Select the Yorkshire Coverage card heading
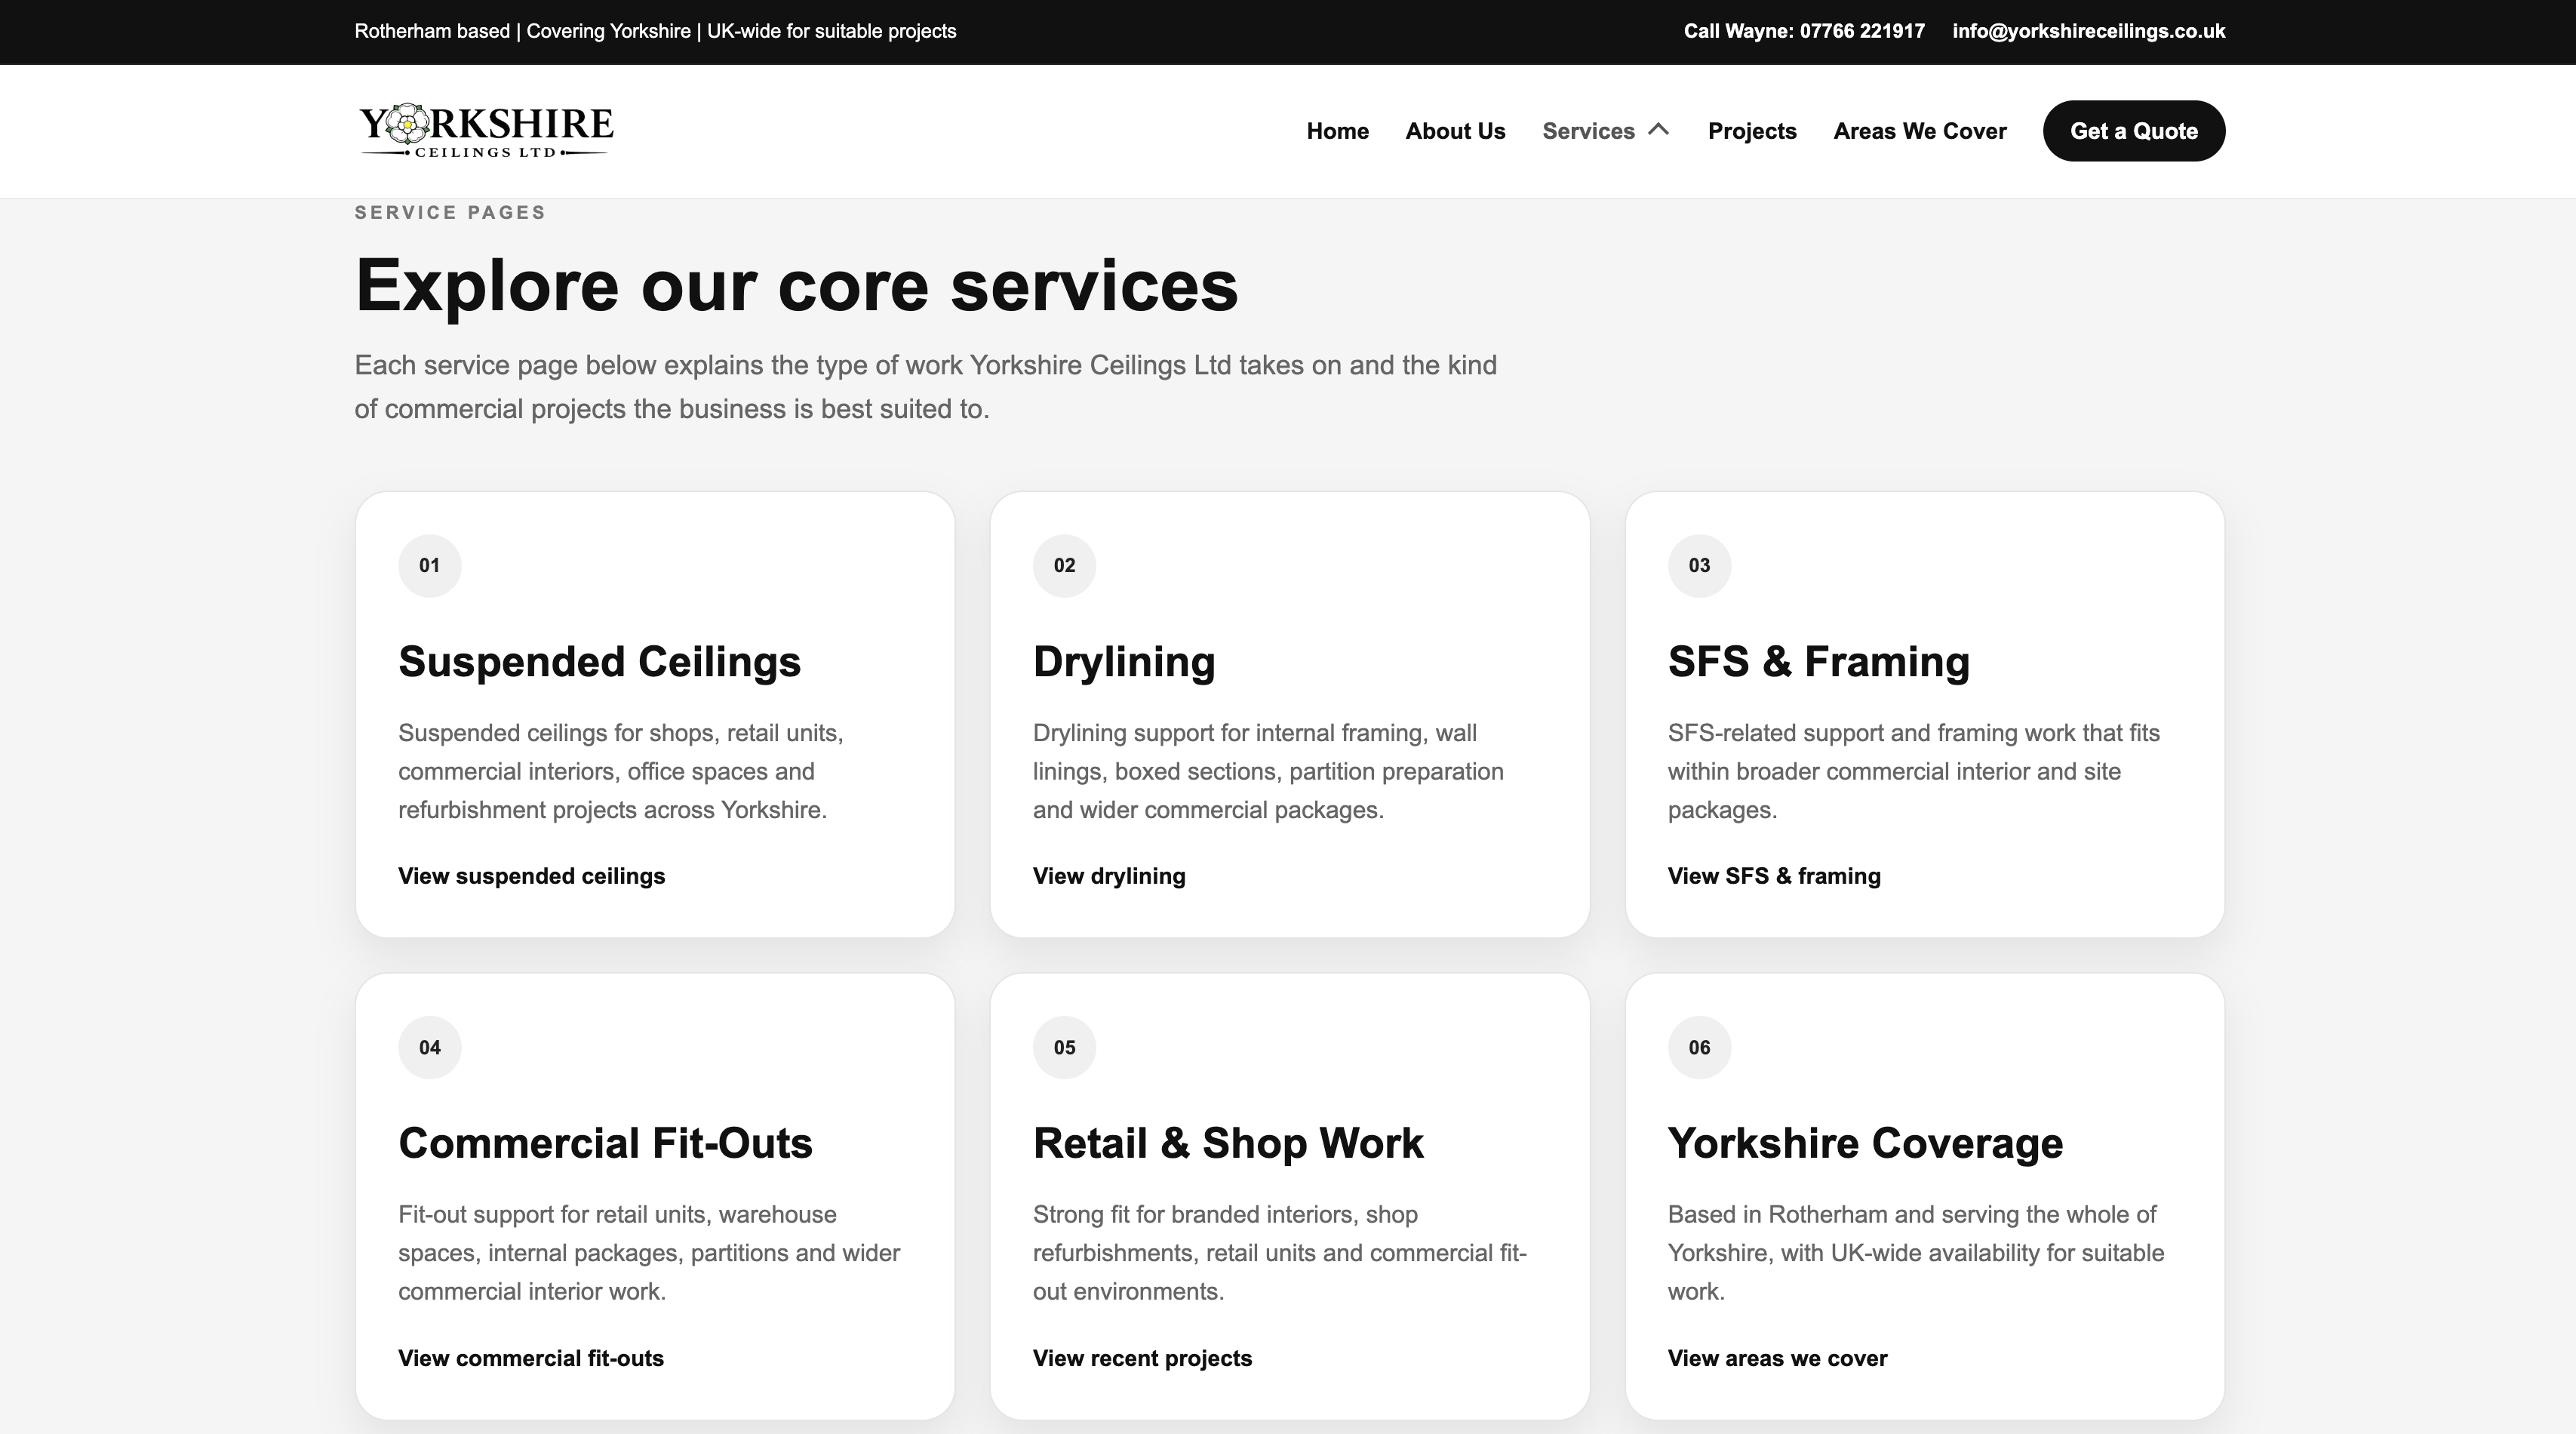2576x1434 pixels. [x=1865, y=1143]
